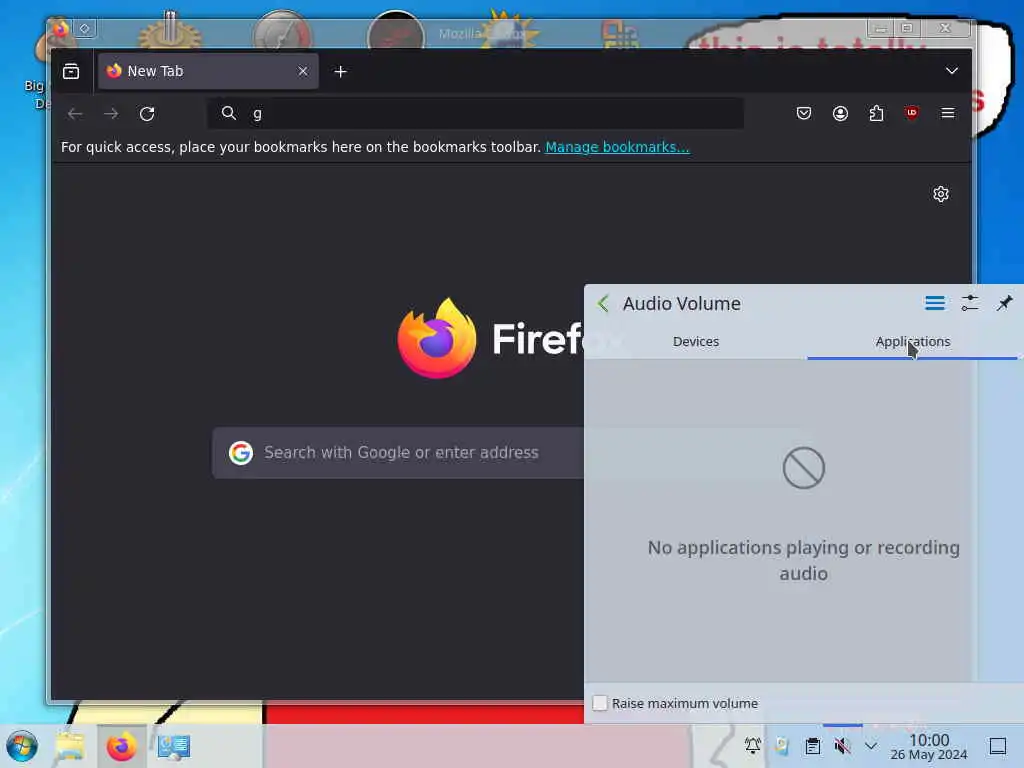This screenshot has height=768, width=1024.
Task: Enable Raise maximum volume checkbox
Action: pos(600,703)
